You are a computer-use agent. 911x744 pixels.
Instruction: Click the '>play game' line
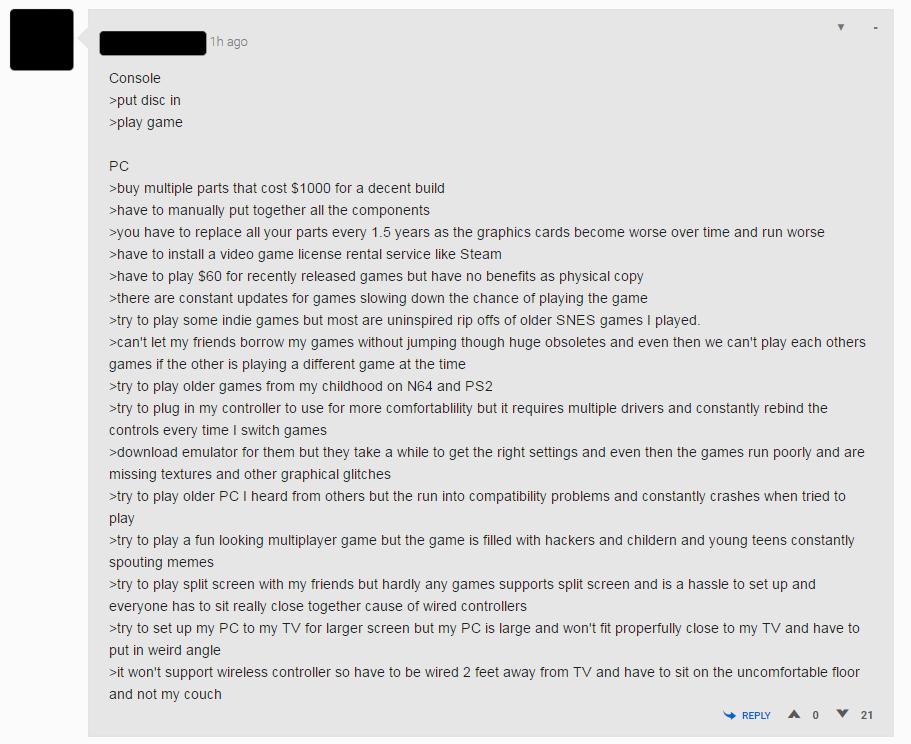pos(146,123)
